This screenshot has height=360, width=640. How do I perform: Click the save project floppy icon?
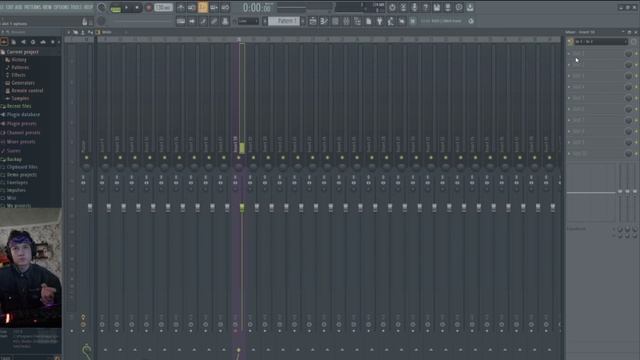(437, 7)
